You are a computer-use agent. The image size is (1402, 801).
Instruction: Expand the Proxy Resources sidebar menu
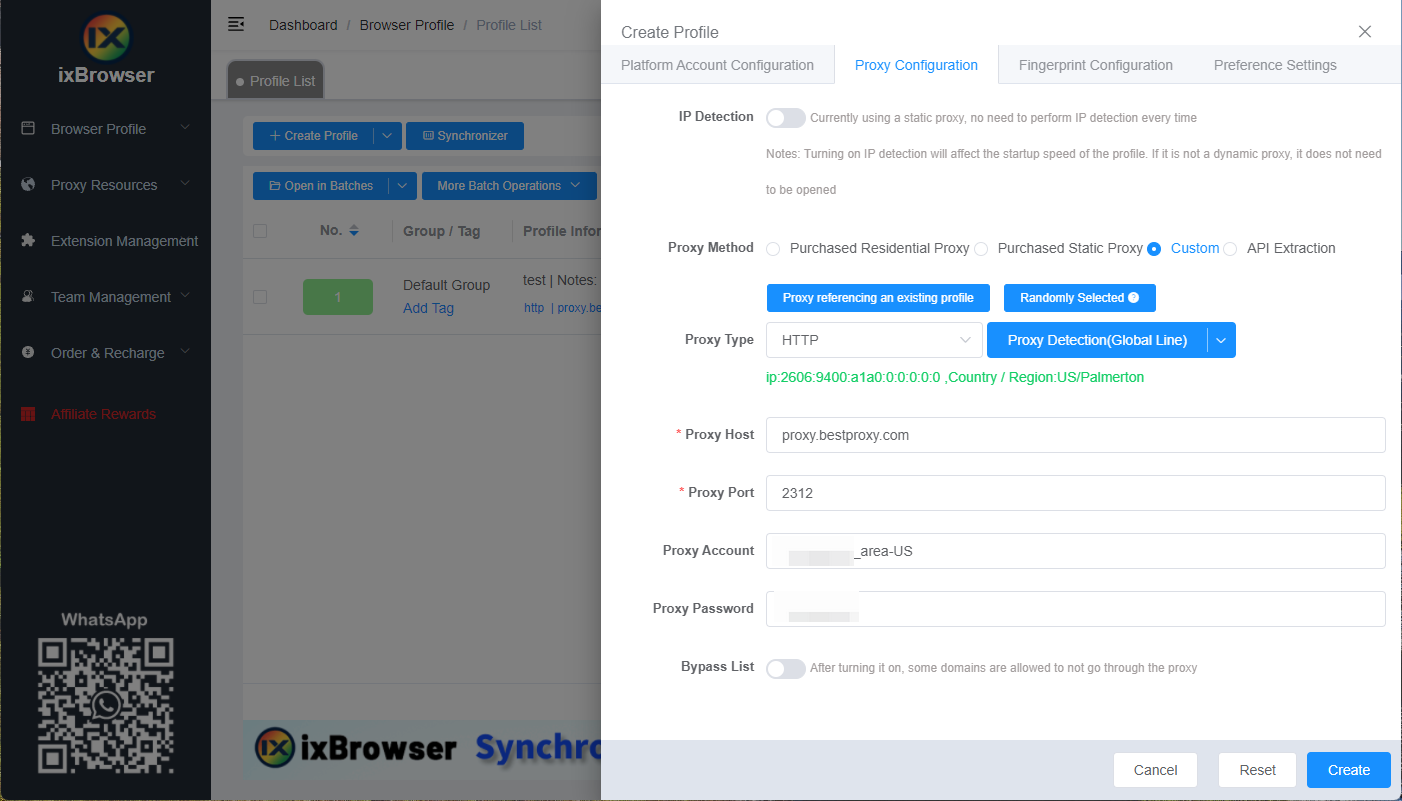click(185, 184)
